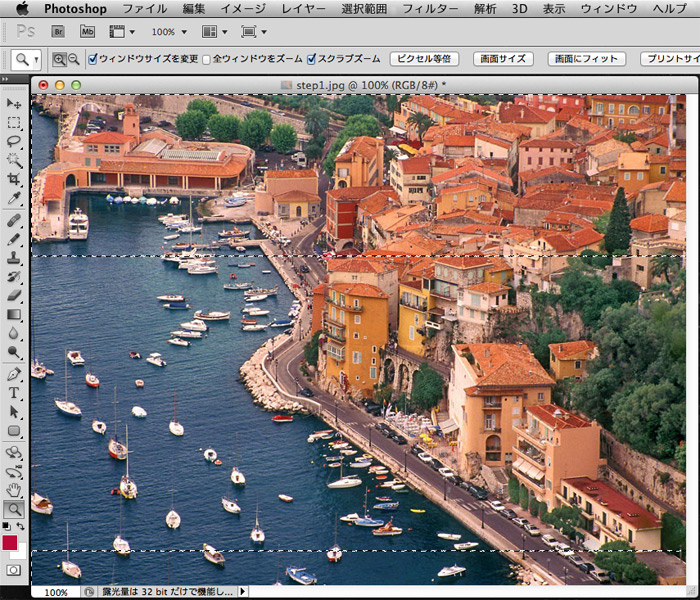The height and width of the screenshot is (600, 700).
Task: Enable the 全ウィンドウをズーム checkbox
Action: click(207, 59)
